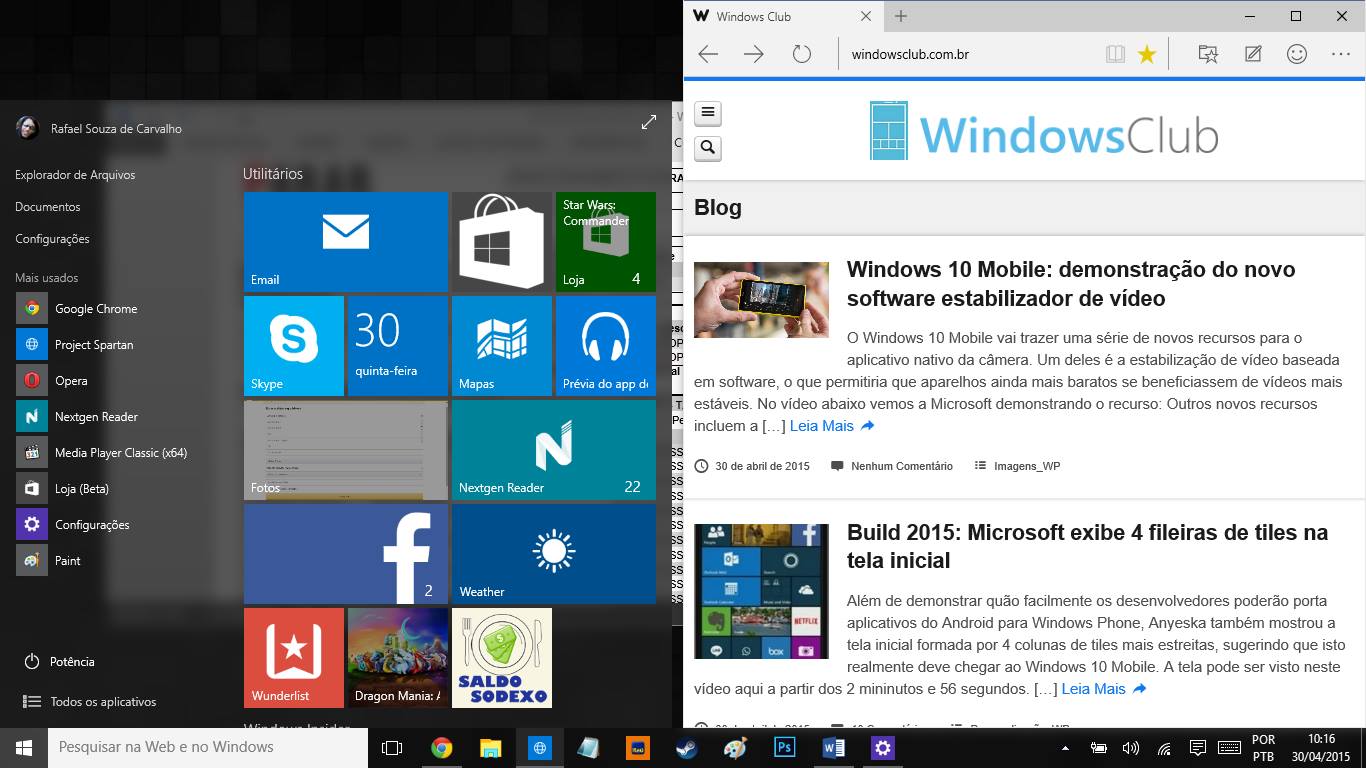The width and height of the screenshot is (1366, 768).
Task: Open the web note pencil icon
Action: 1253,54
